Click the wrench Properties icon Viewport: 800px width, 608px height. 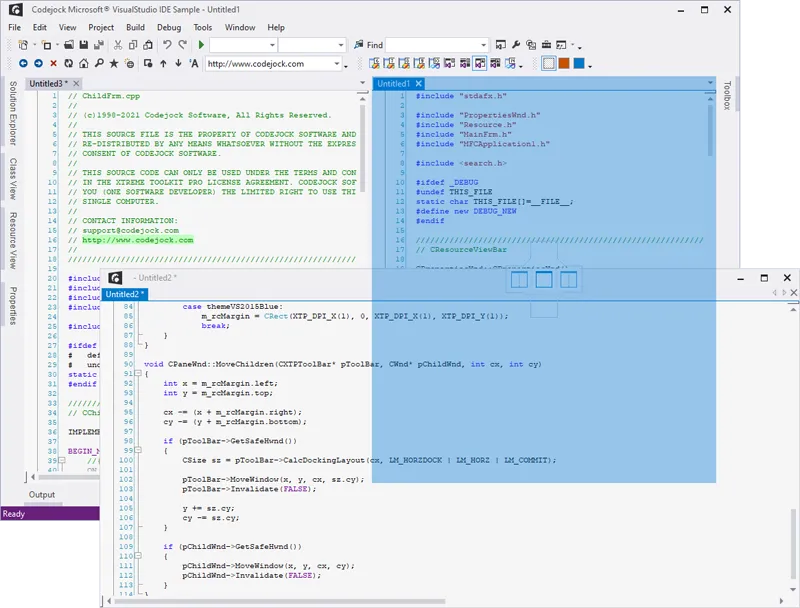516,45
